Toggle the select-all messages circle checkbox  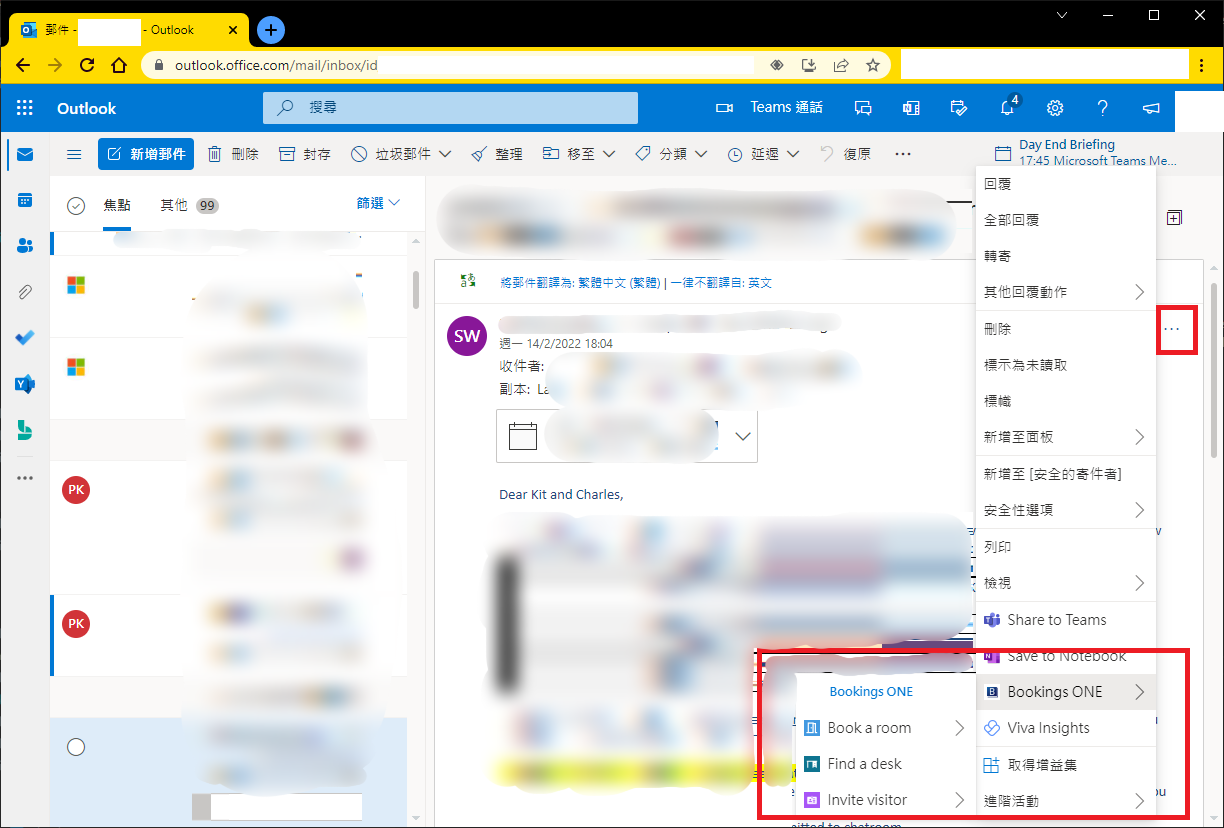pyautogui.click(x=75, y=205)
